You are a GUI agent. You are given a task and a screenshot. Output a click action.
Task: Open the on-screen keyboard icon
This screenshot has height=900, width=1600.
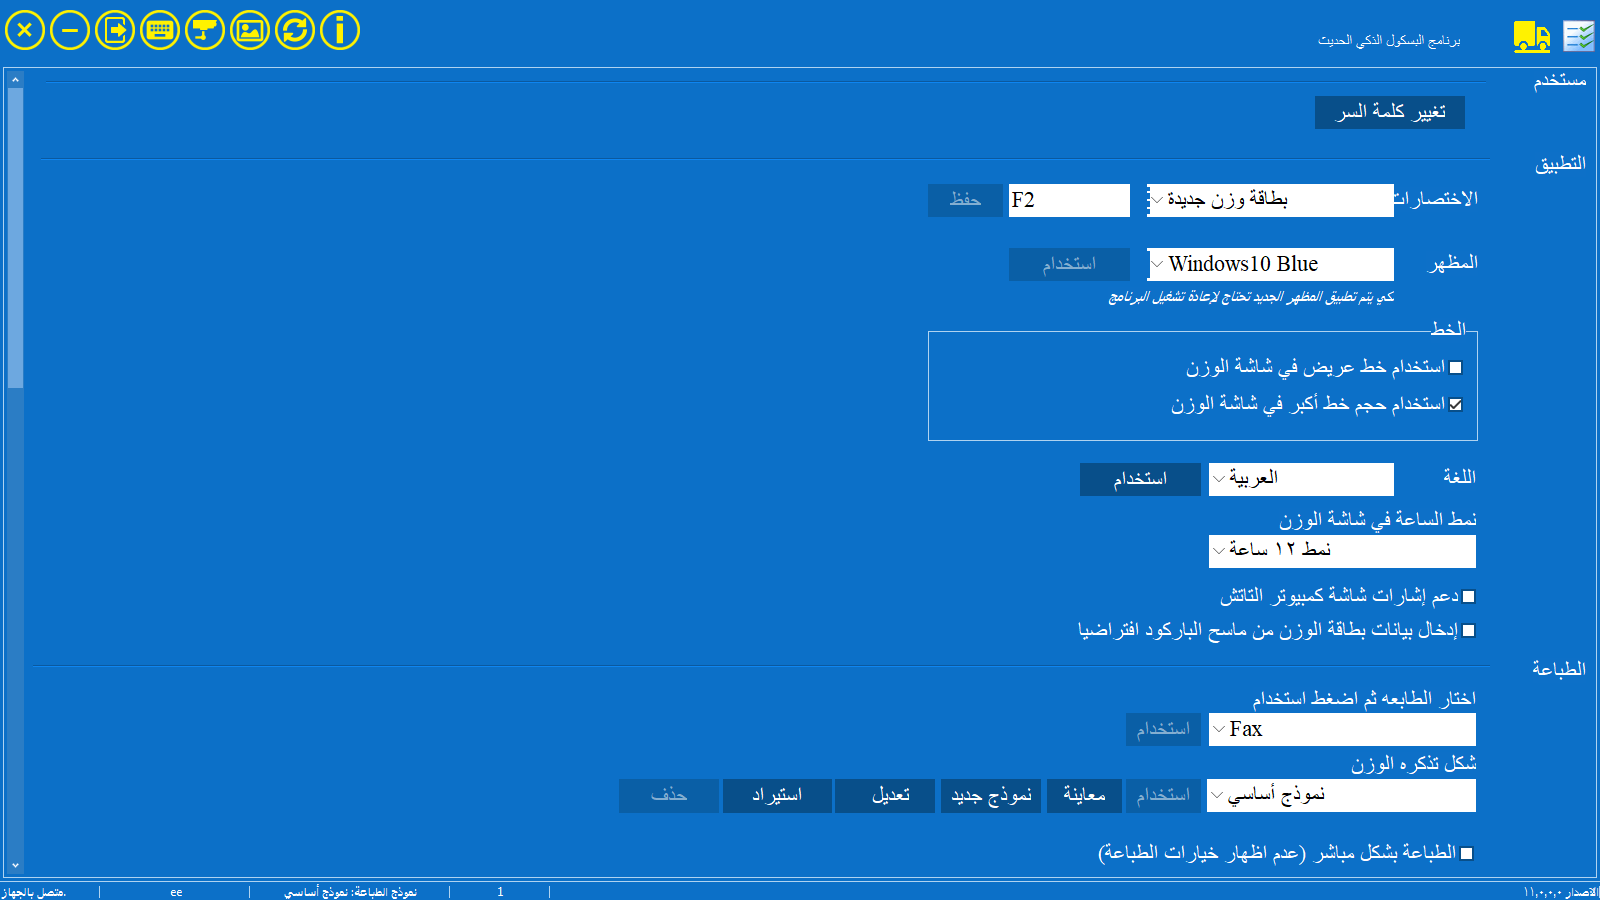[x=160, y=30]
